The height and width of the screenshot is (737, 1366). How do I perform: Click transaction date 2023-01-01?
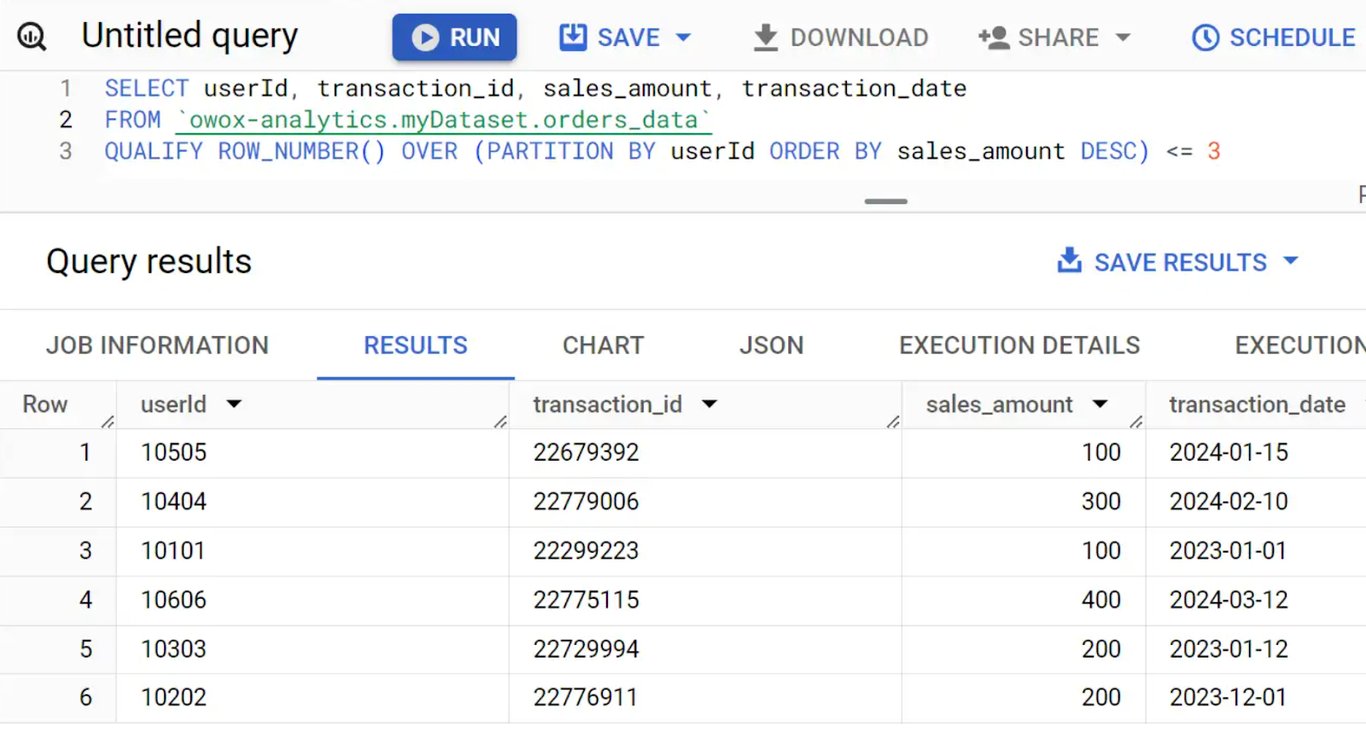[x=1228, y=551]
